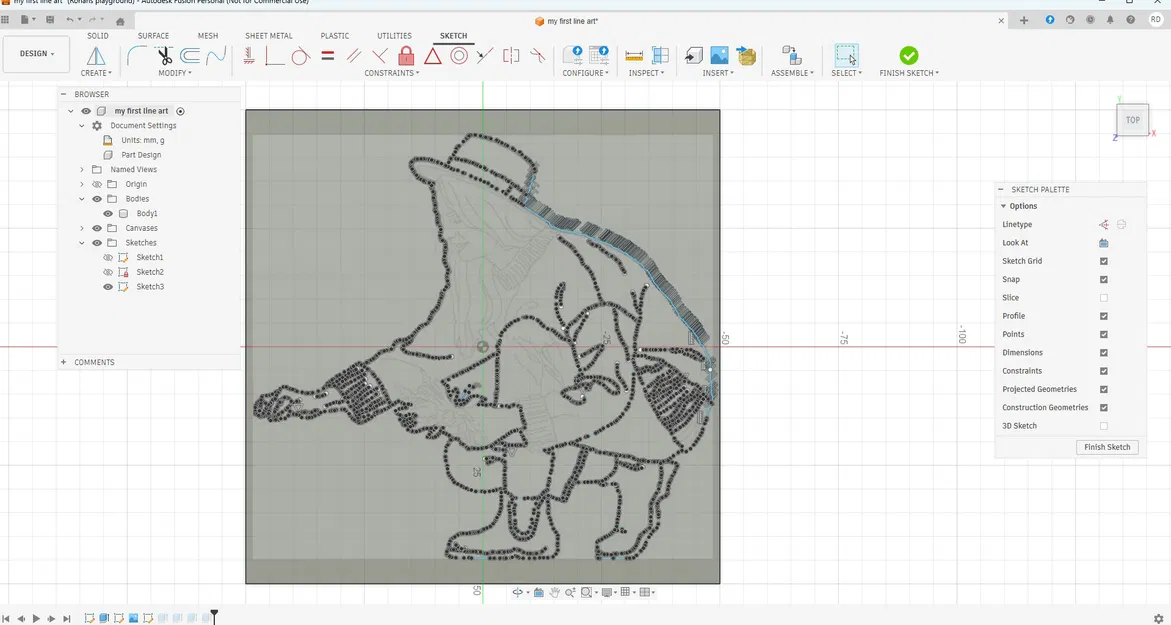The height and width of the screenshot is (625, 1171).
Task: Apply the Concentric constraint
Action: point(458,55)
